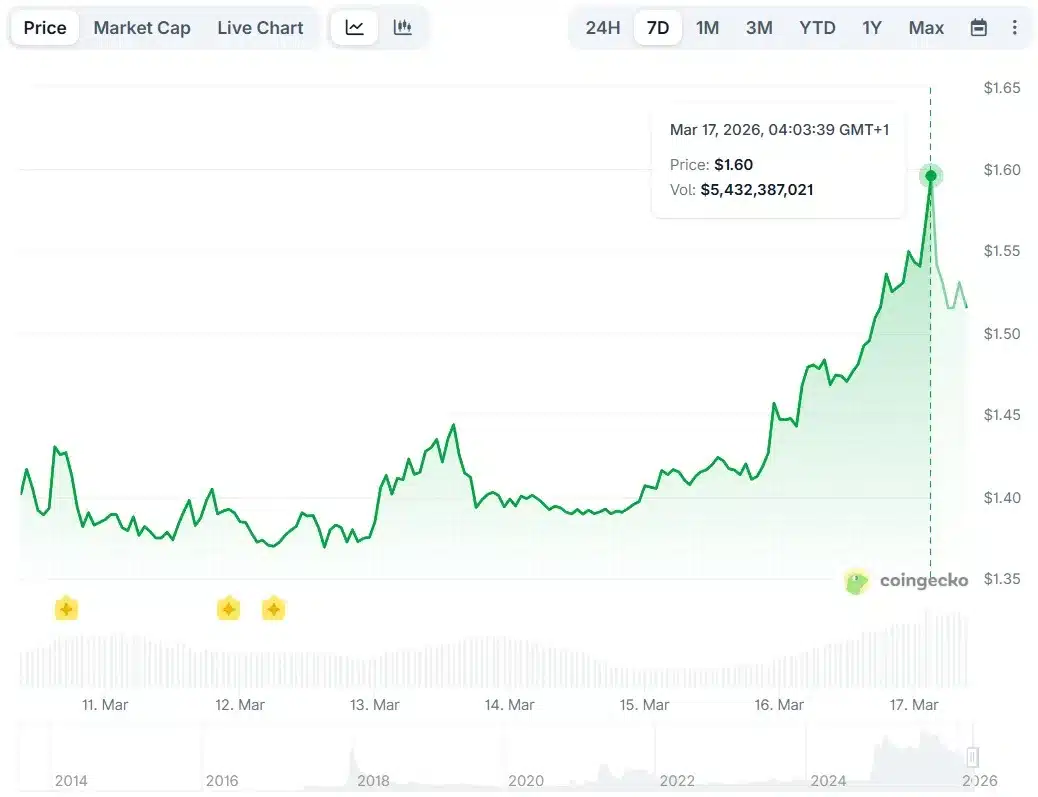The width and height of the screenshot is (1038, 797).
Task: Set chart range to 3M
Action: (759, 28)
